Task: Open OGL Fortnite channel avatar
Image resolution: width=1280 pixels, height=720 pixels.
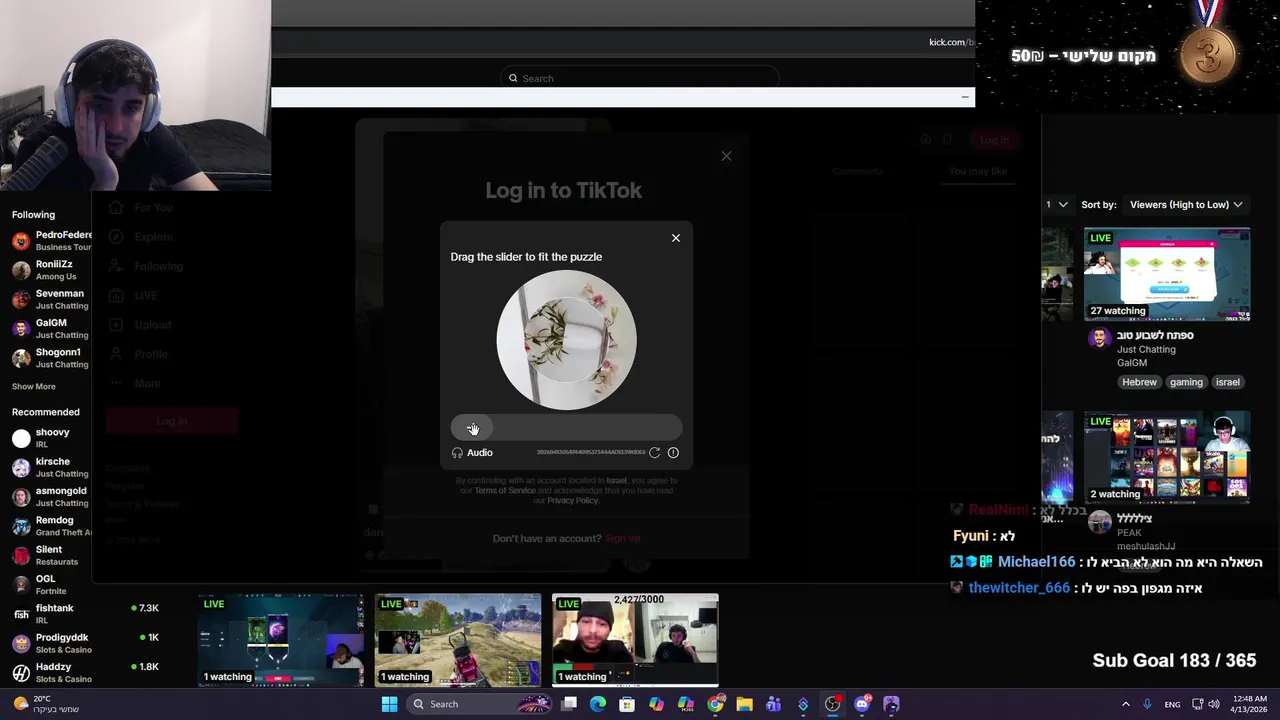Action: [21, 584]
